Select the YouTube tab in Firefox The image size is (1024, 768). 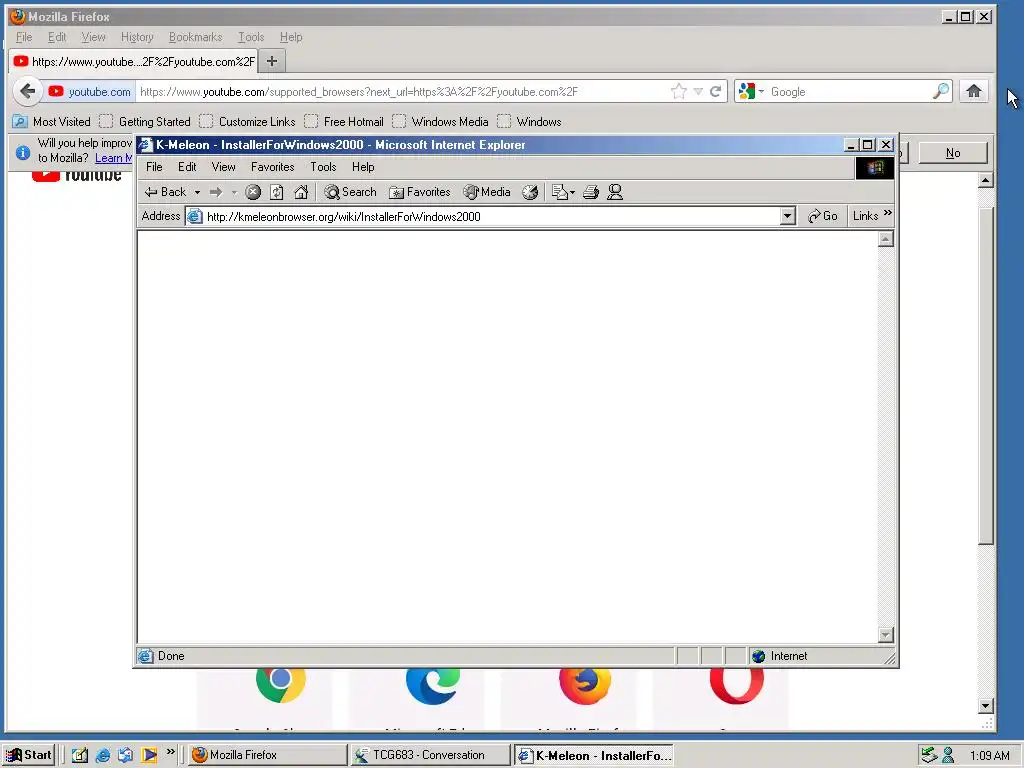[133, 61]
